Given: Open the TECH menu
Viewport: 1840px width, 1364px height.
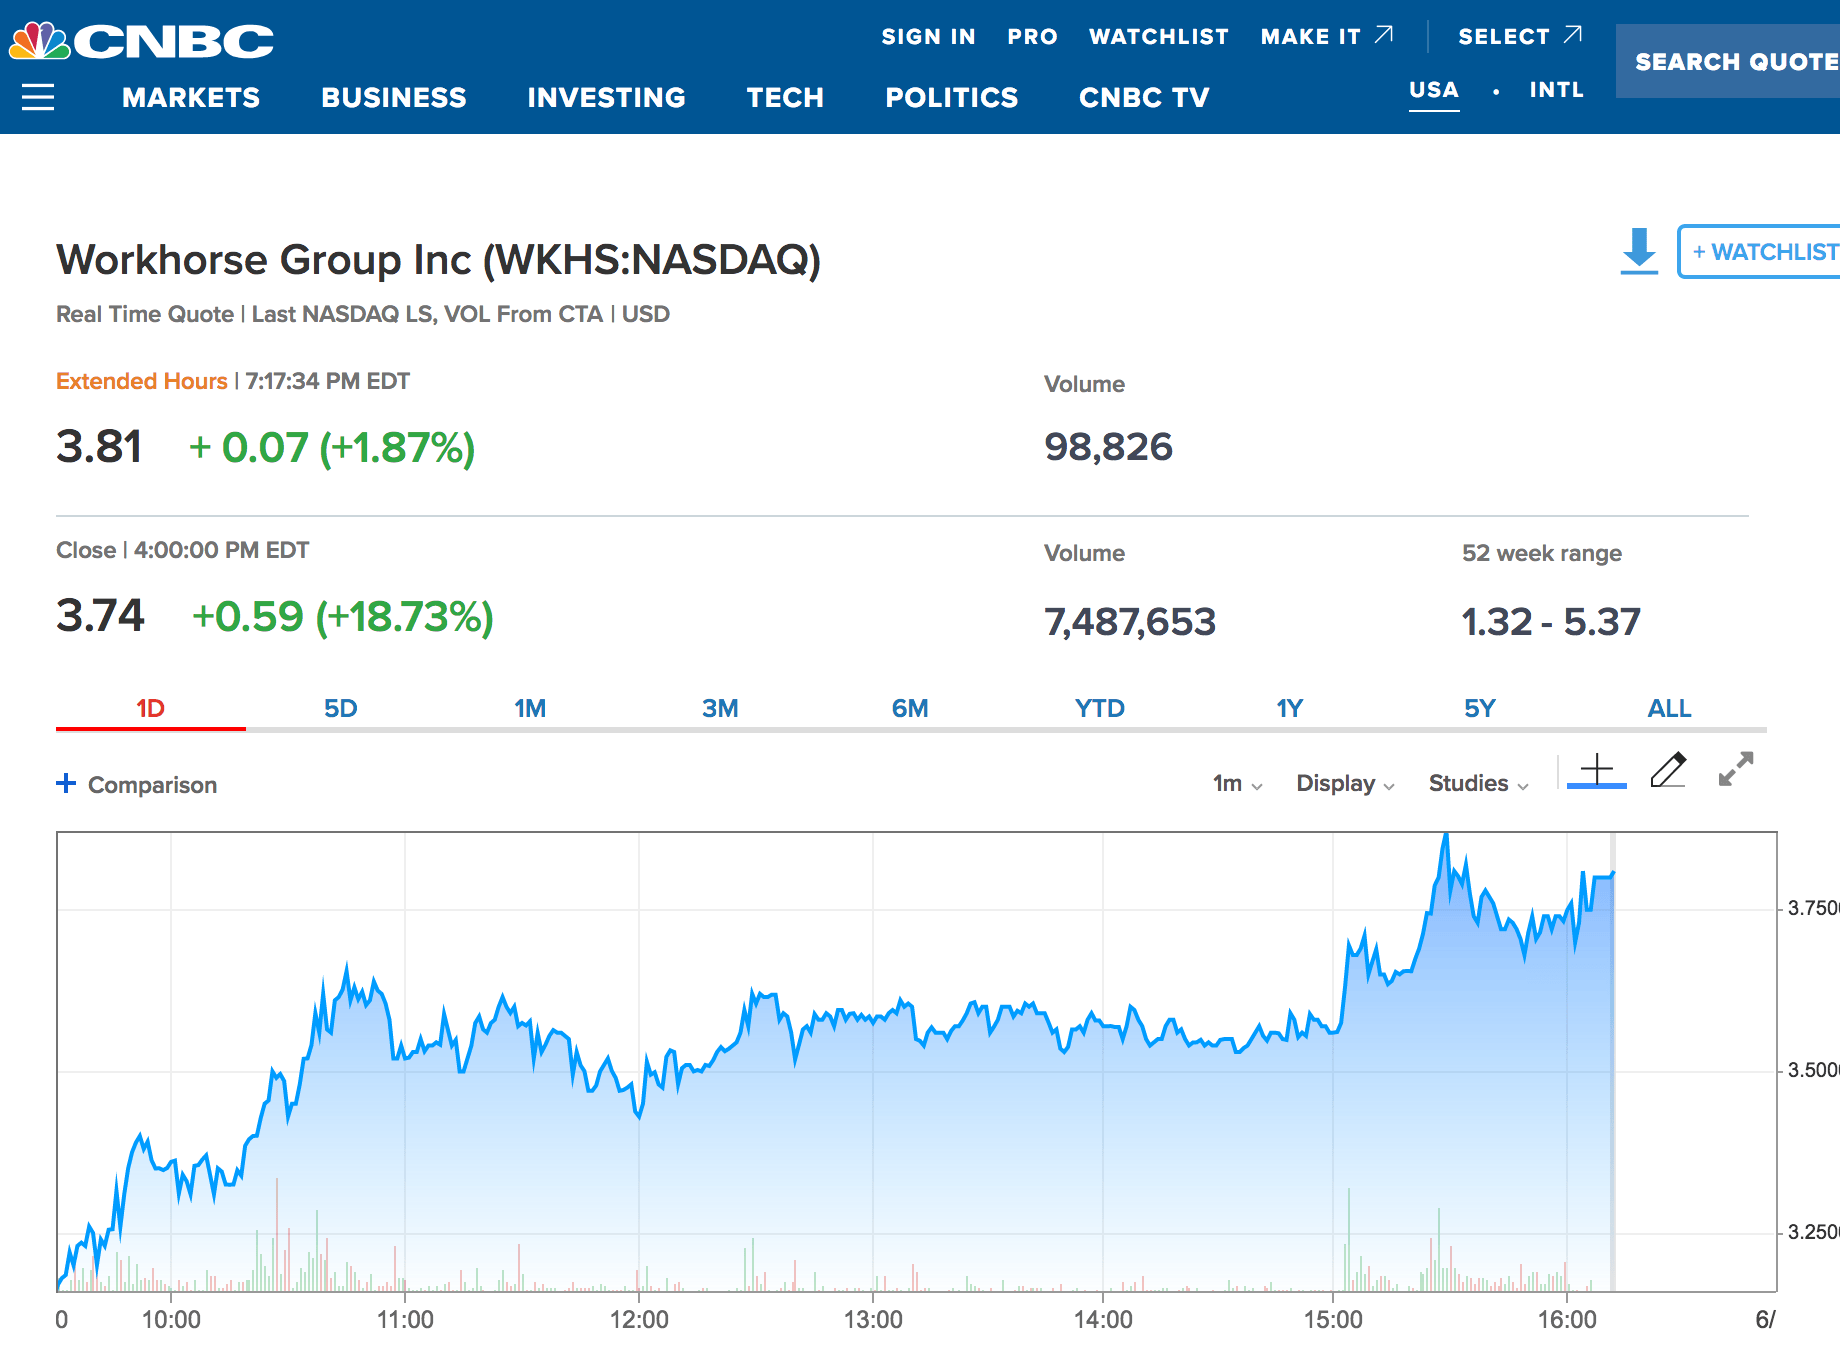Looking at the screenshot, I should 786,97.
